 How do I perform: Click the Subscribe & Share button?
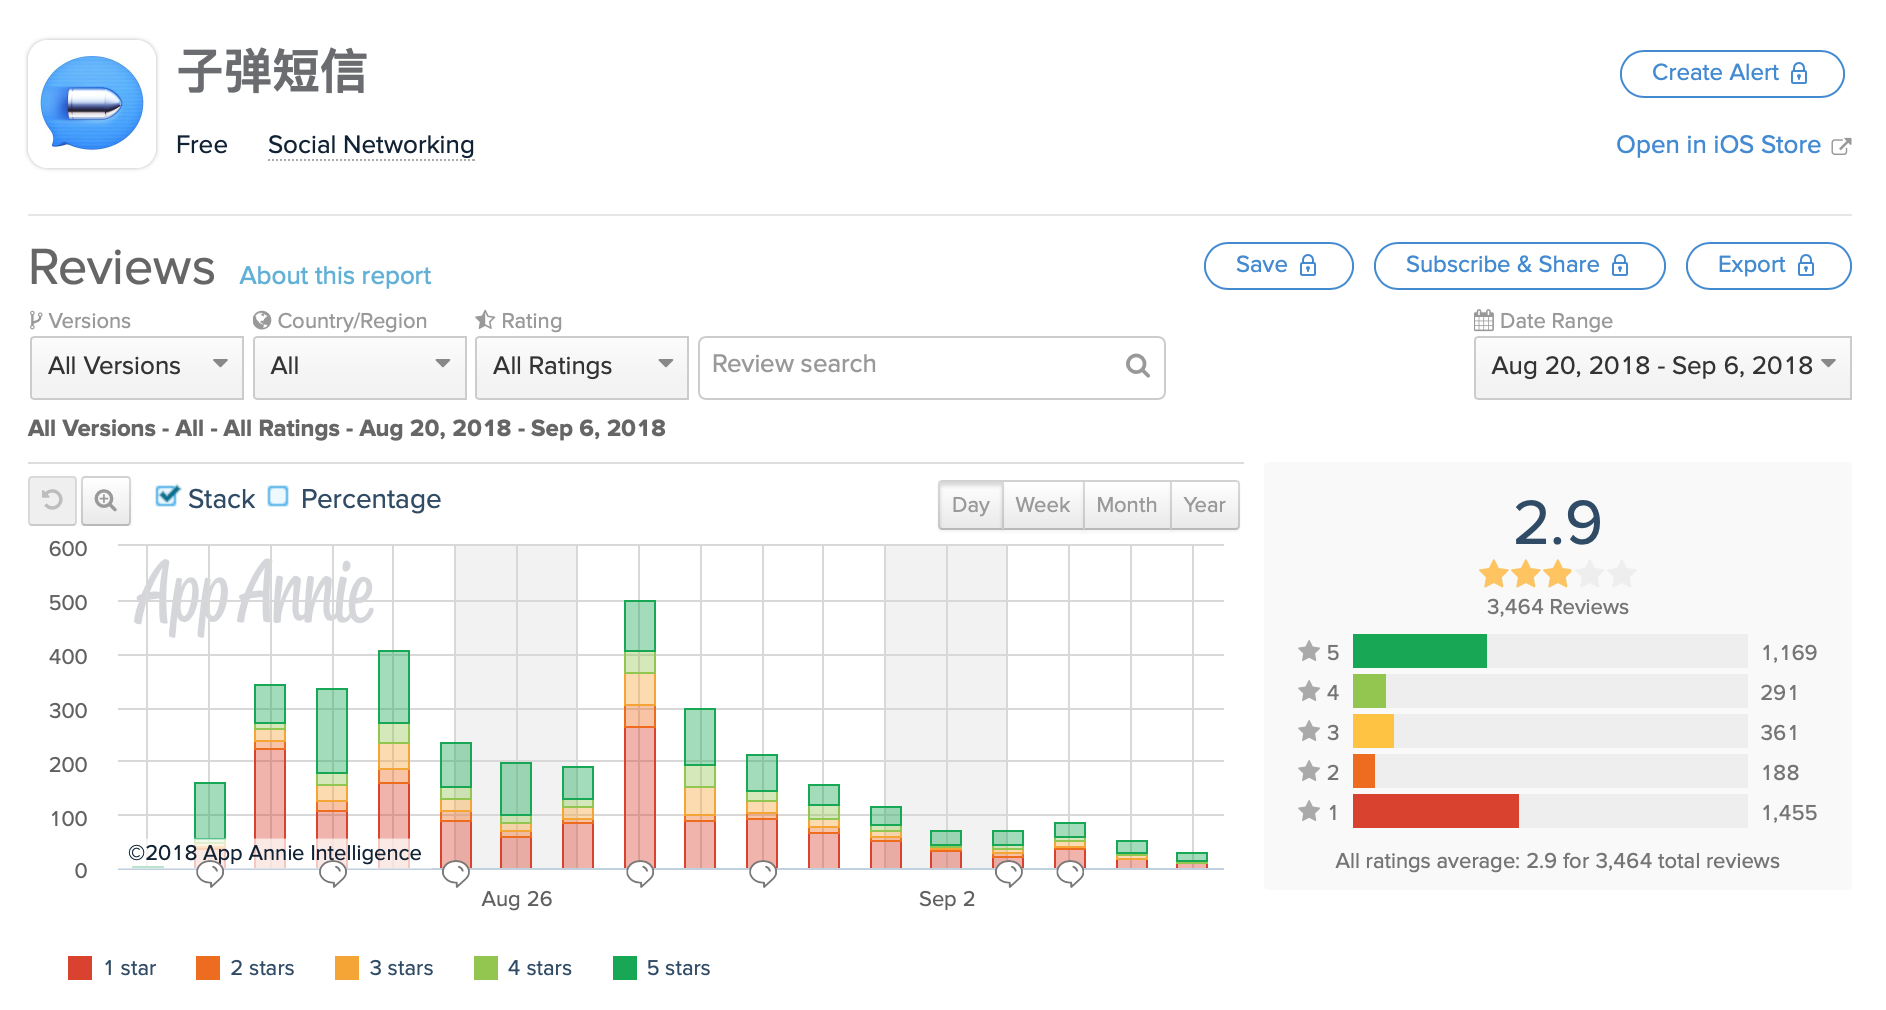click(x=1520, y=266)
